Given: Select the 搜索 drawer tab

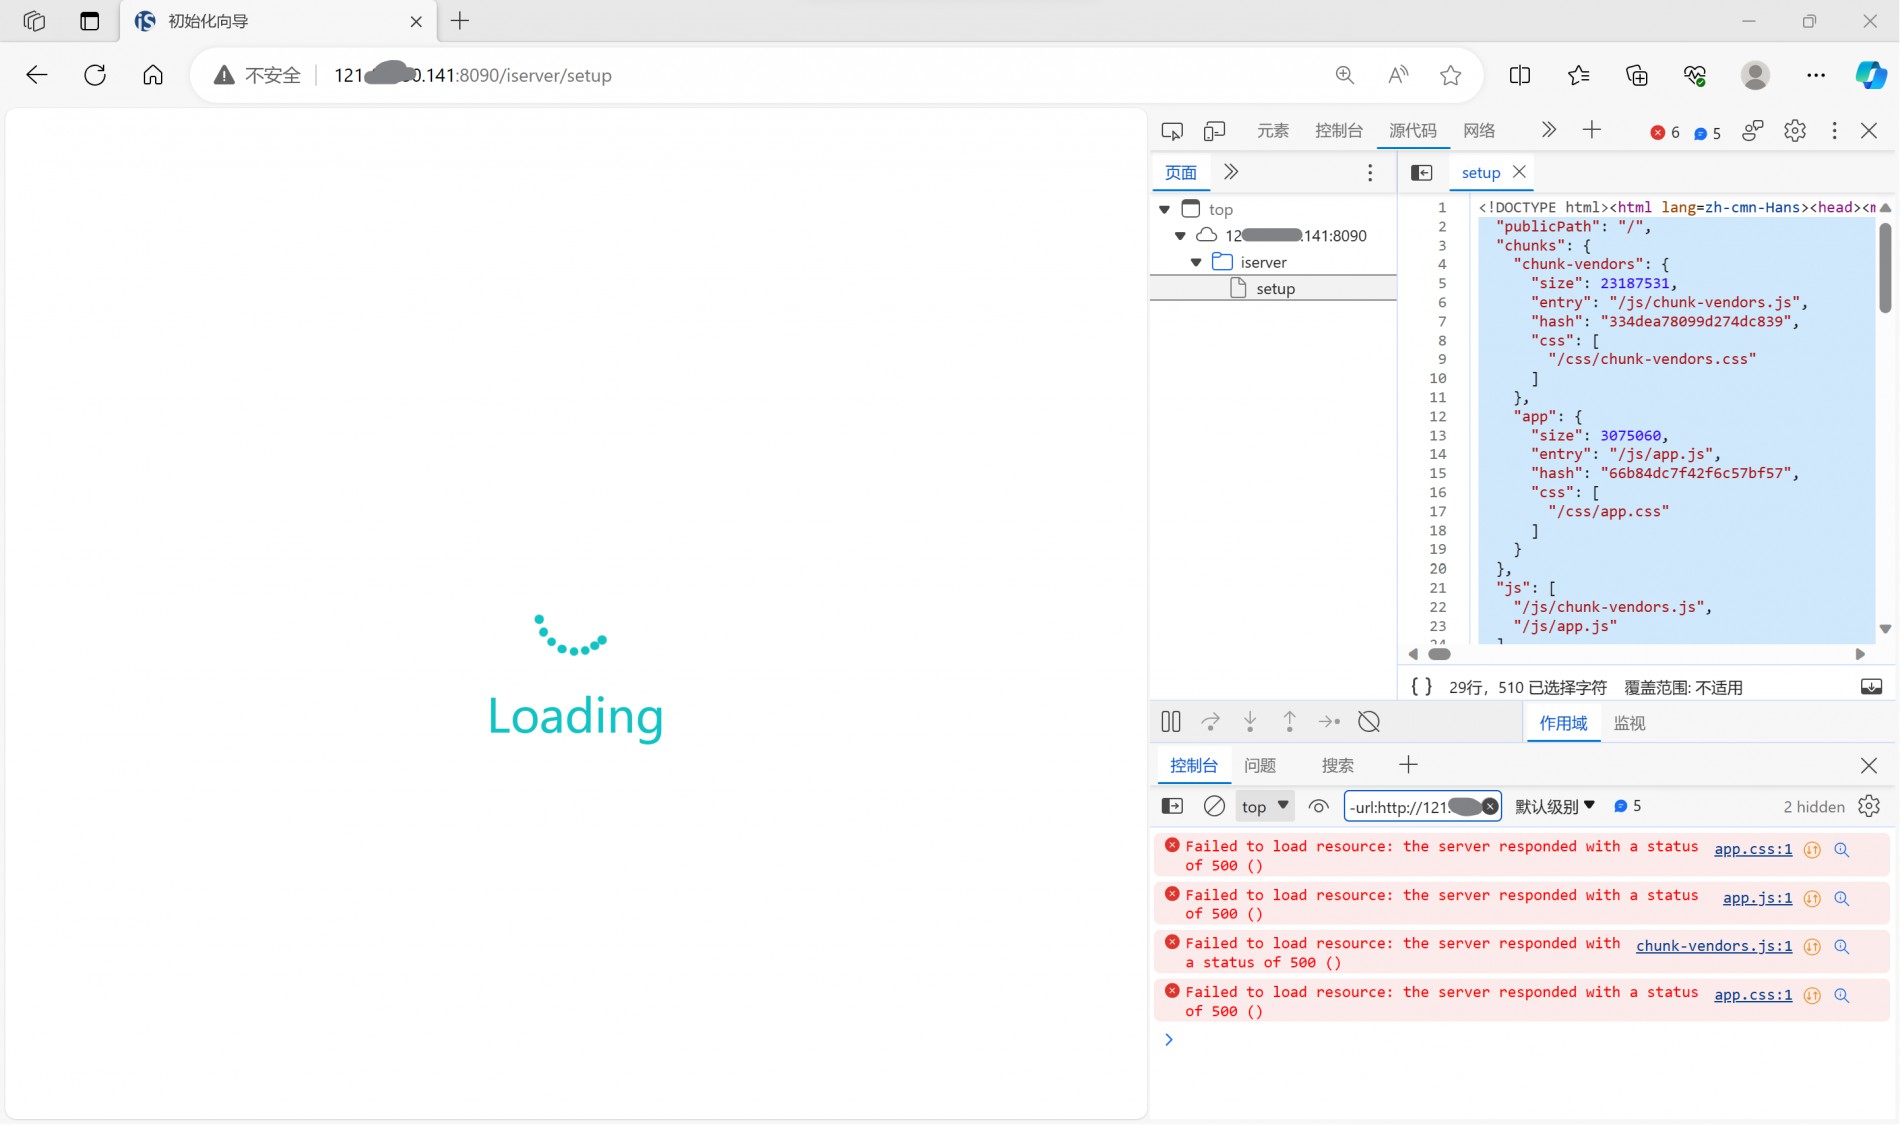Looking at the screenshot, I should 1338,765.
